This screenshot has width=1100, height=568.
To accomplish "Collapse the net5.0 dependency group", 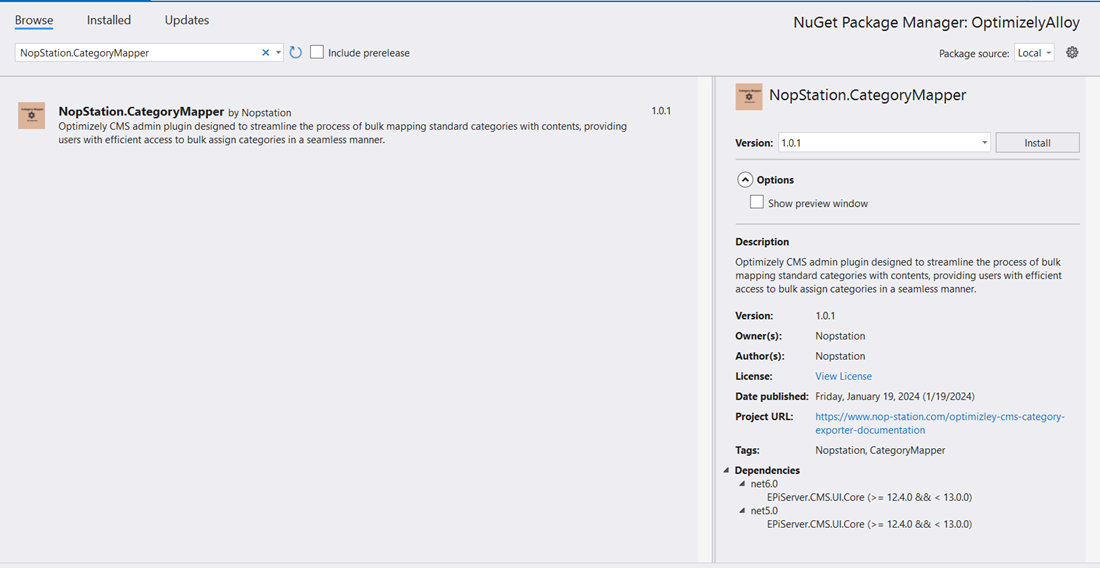I will click(x=742, y=510).
